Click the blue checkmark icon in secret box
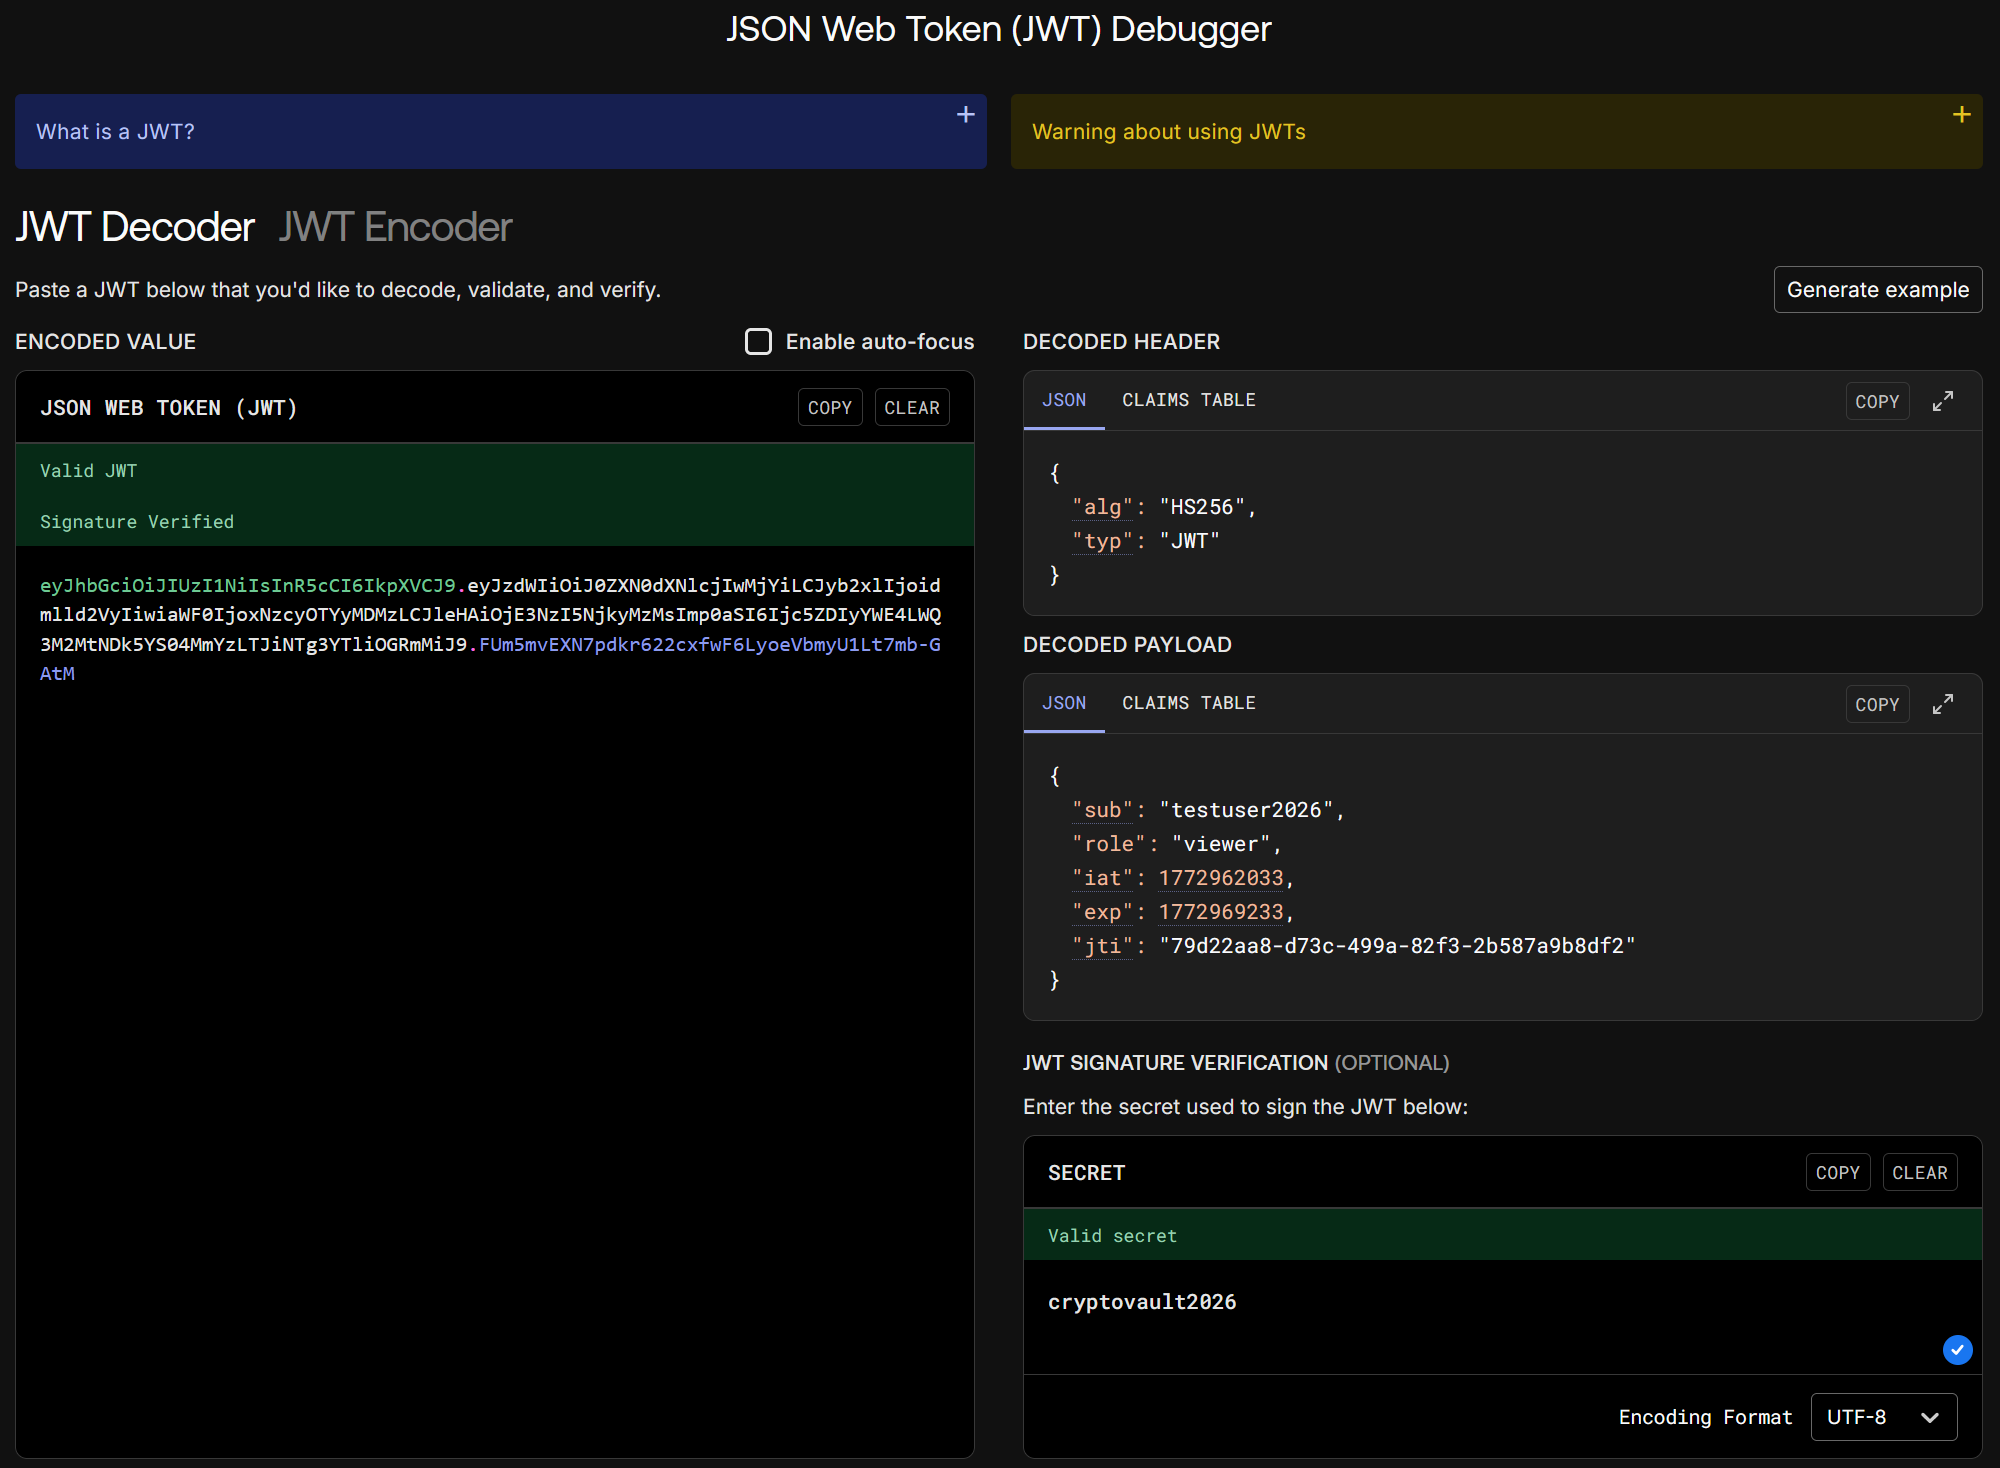Viewport: 2000px width, 1468px height. click(x=1957, y=1349)
